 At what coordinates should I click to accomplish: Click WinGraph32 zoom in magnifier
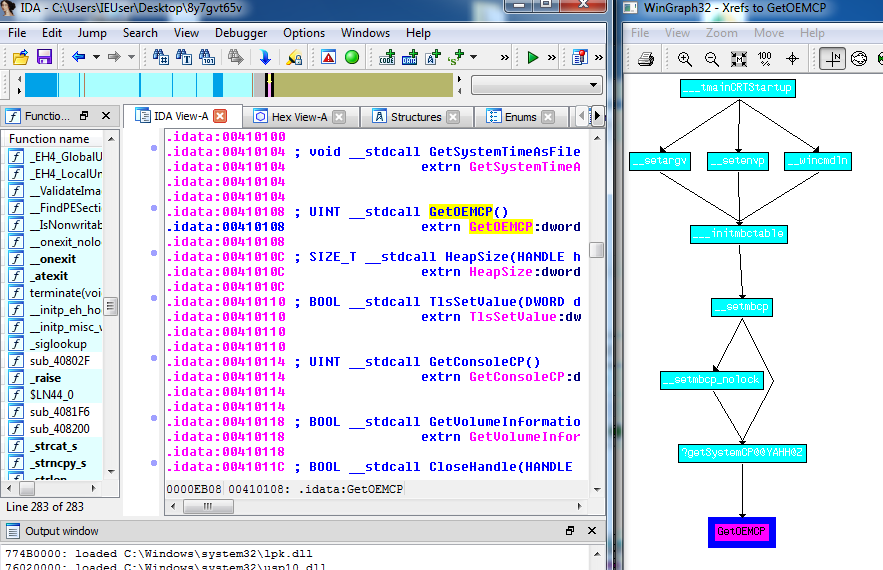pos(685,59)
